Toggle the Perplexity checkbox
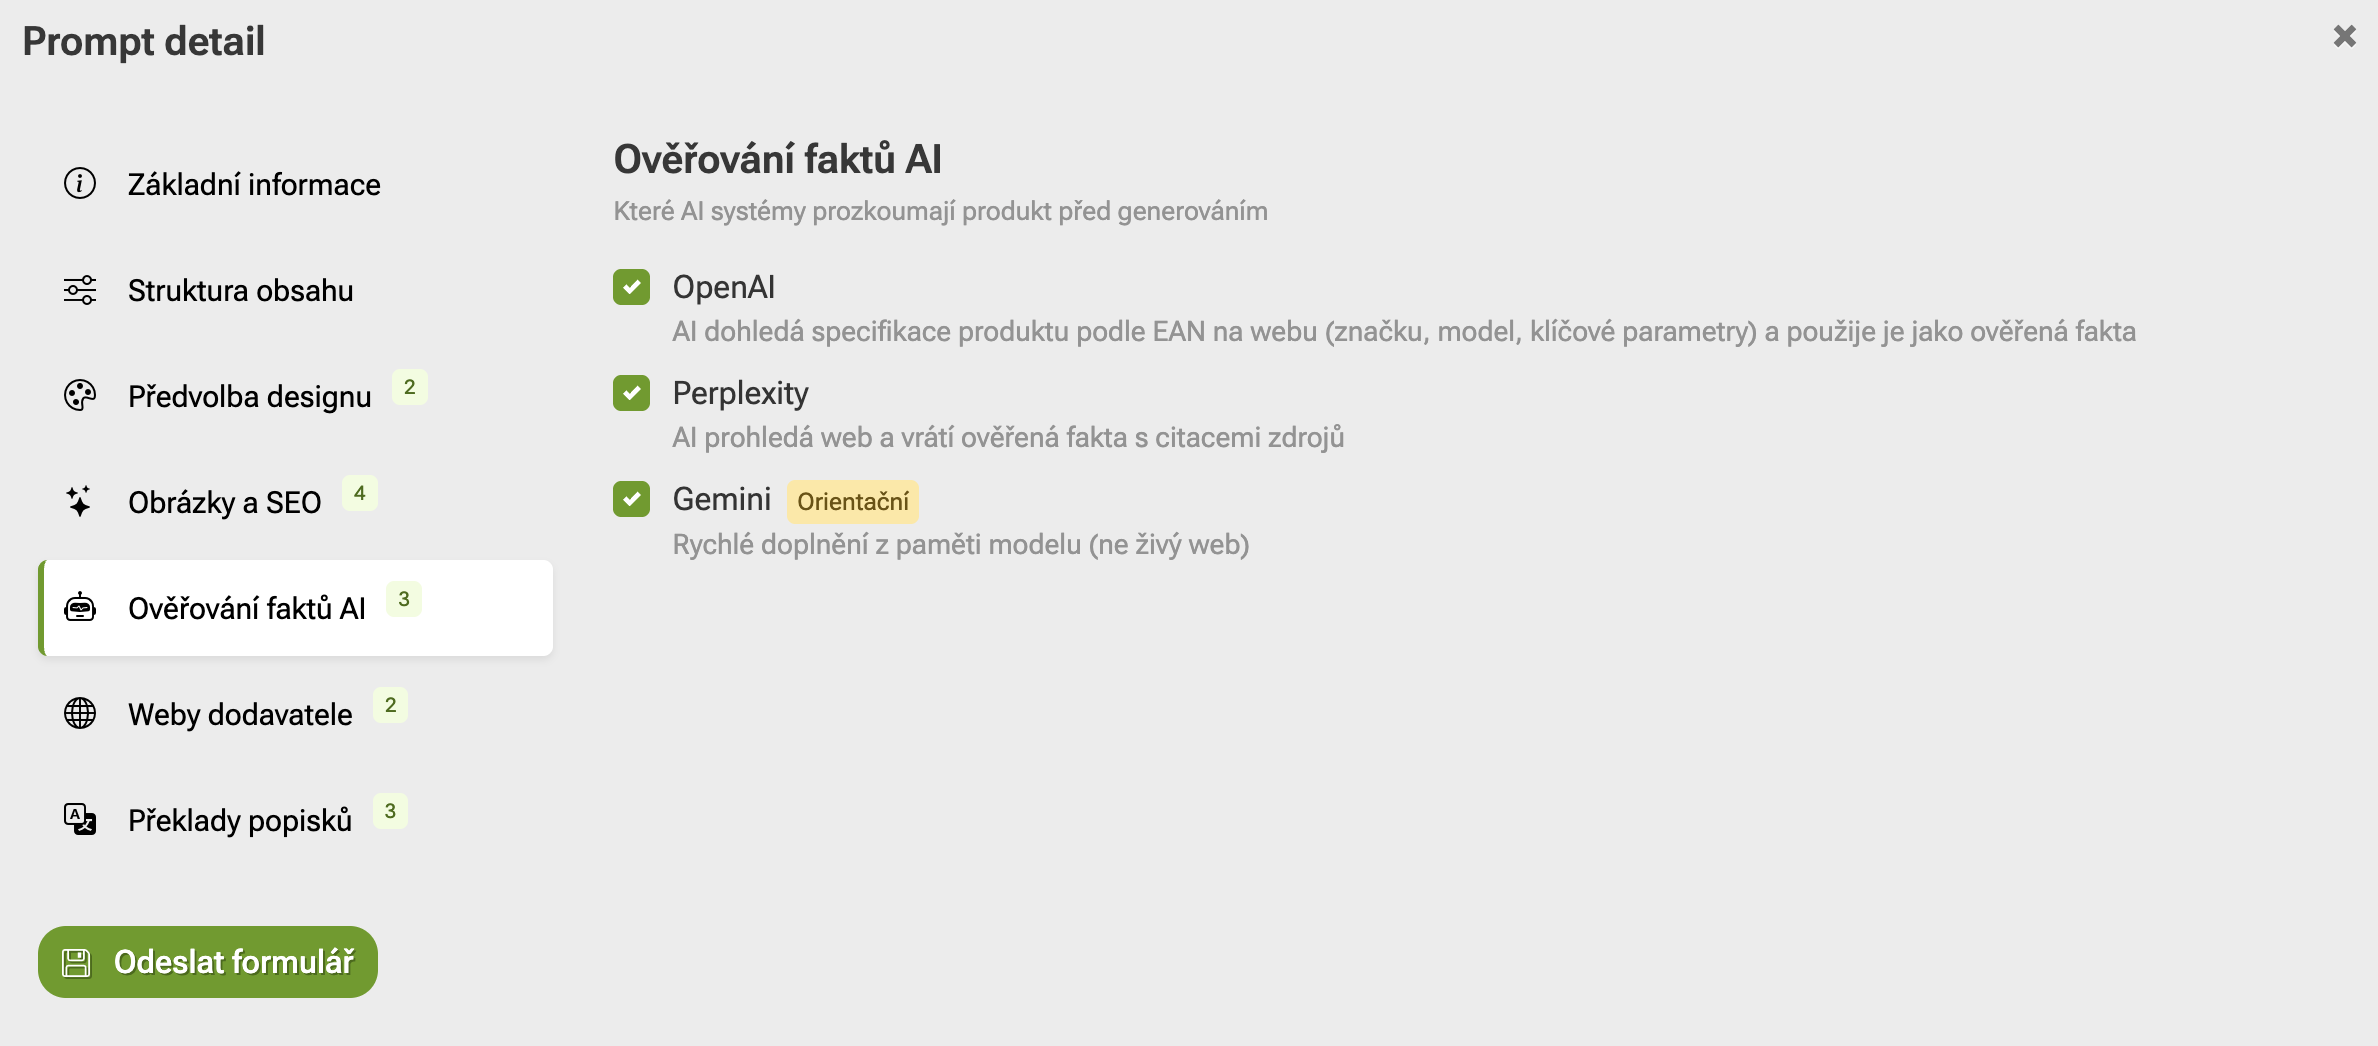The width and height of the screenshot is (2378, 1046). point(632,394)
